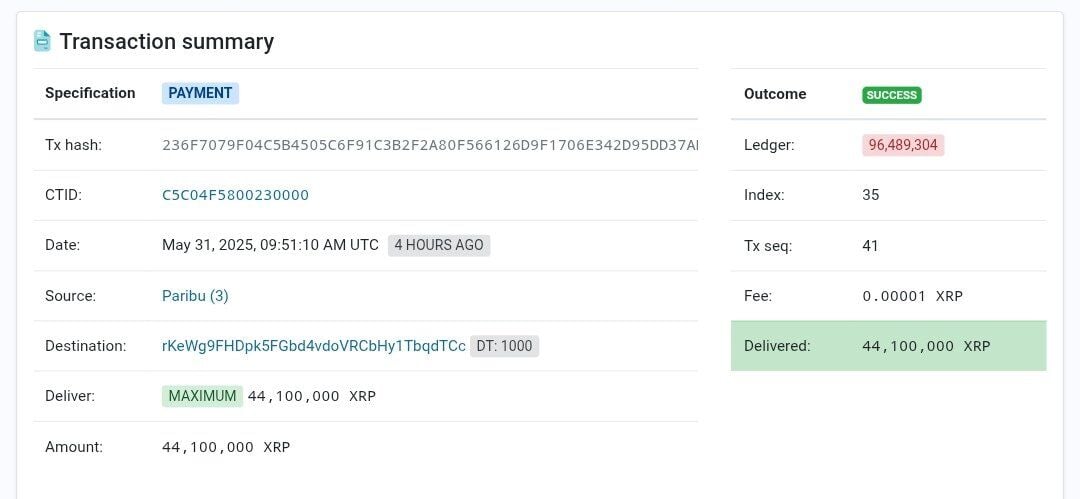The image size is (1080, 499).
Task: Click the Delivered 44,100,000 XRP row
Action: (x=888, y=346)
